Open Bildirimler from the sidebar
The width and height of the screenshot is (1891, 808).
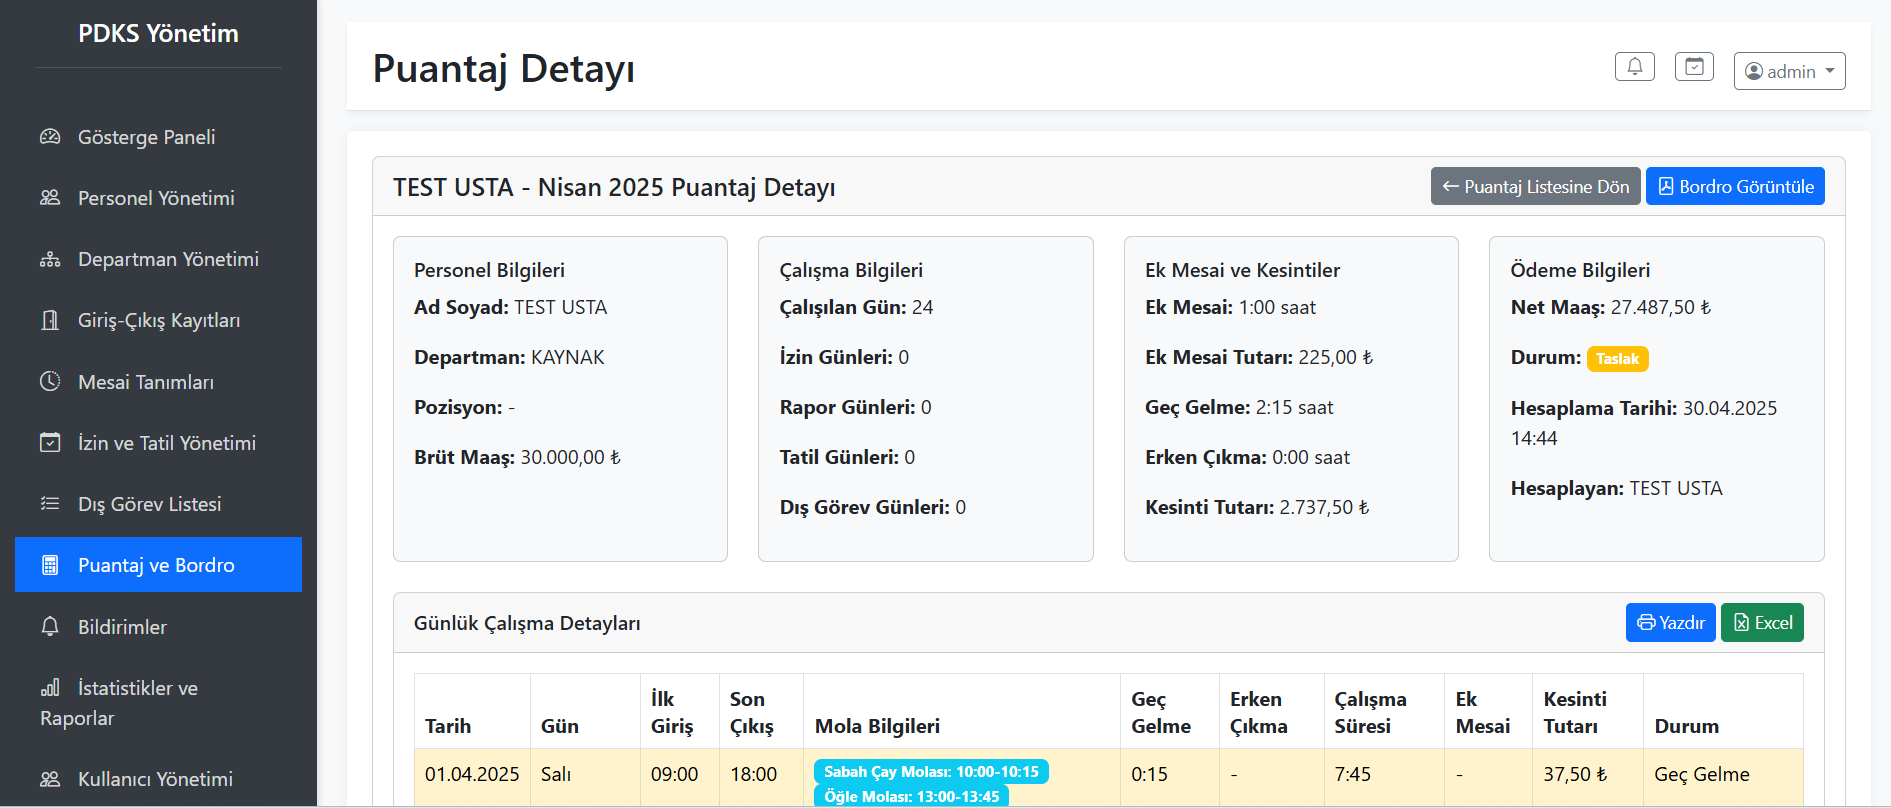(122, 627)
